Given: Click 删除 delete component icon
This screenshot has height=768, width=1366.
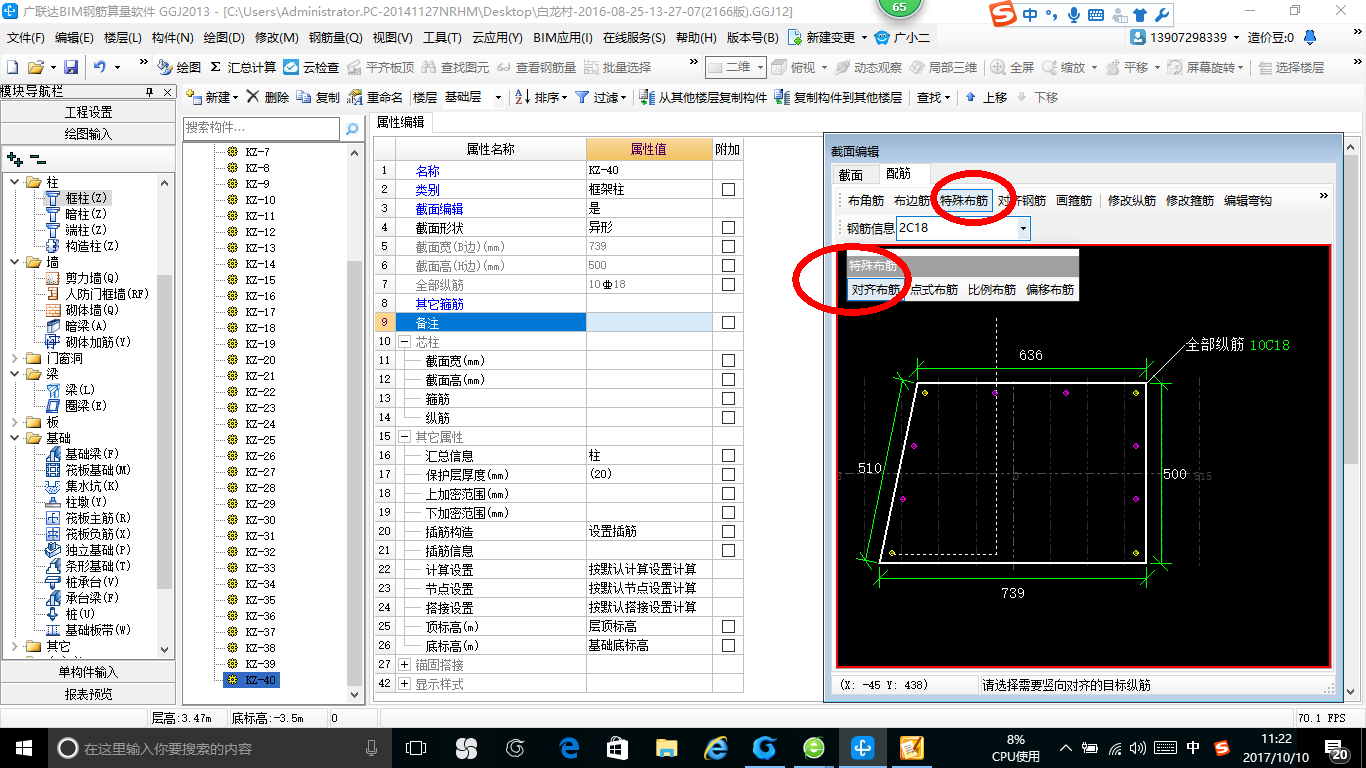Looking at the screenshot, I should (268, 97).
